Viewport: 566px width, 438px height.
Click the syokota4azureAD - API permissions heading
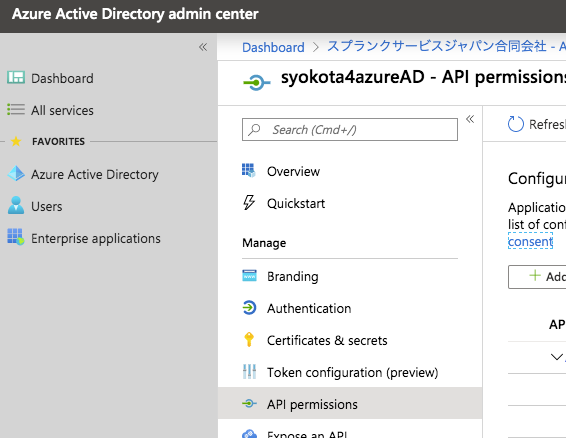coord(423,77)
